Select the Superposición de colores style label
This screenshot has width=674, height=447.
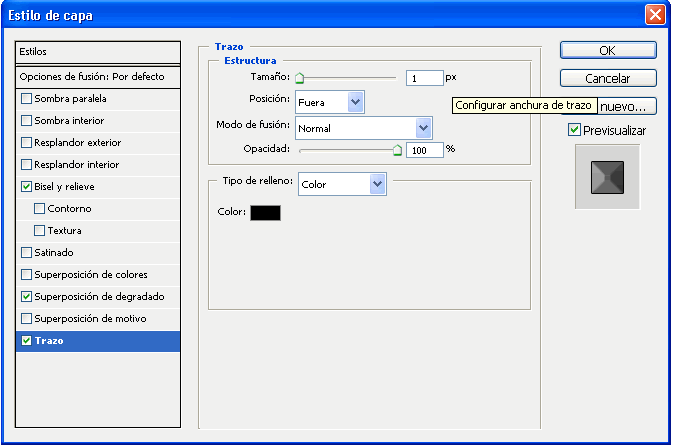tap(91, 274)
